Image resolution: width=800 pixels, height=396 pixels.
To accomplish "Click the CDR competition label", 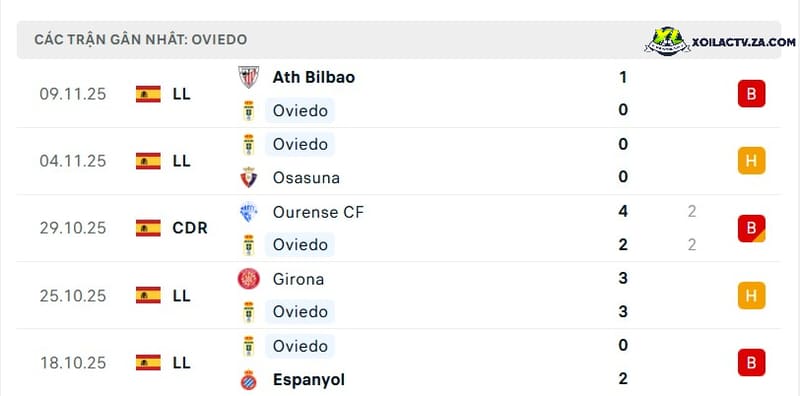I will tap(190, 228).
